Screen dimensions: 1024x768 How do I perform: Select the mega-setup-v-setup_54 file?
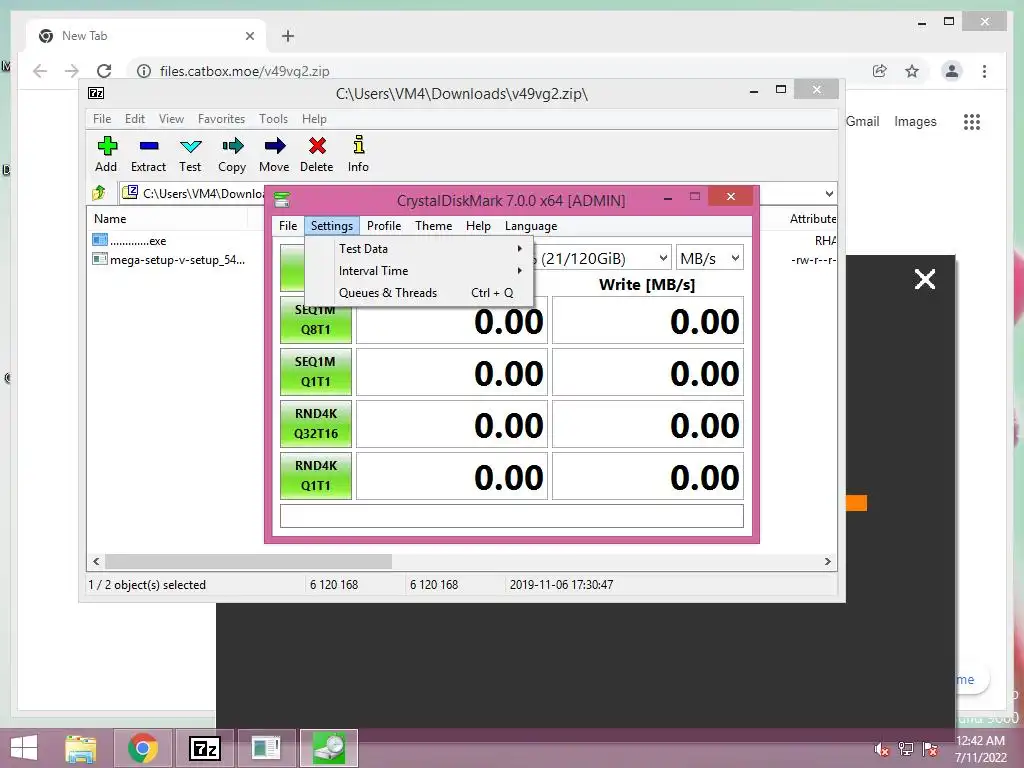(x=176, y=260)
